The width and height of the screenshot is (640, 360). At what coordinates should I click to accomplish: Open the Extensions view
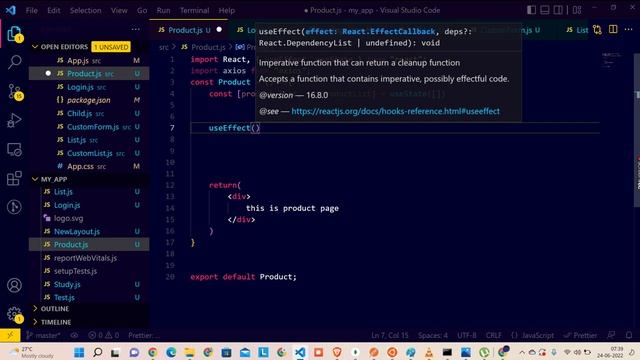[14, 178]
